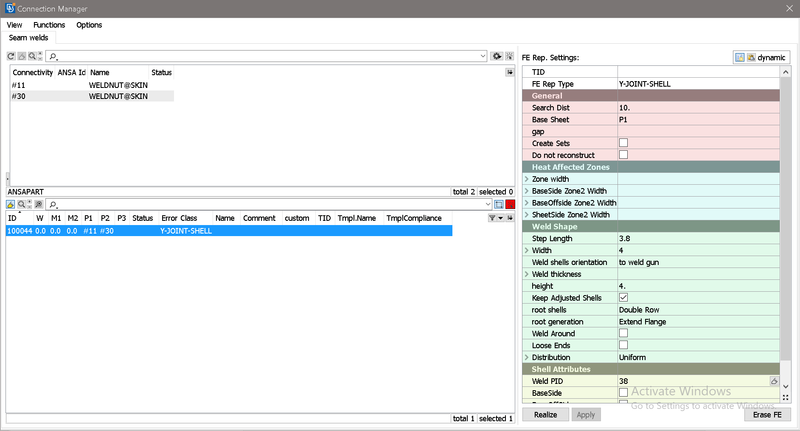Click the dotted selection icon at top search right
The image size is (800, 431).
click(x=509, y=56)
